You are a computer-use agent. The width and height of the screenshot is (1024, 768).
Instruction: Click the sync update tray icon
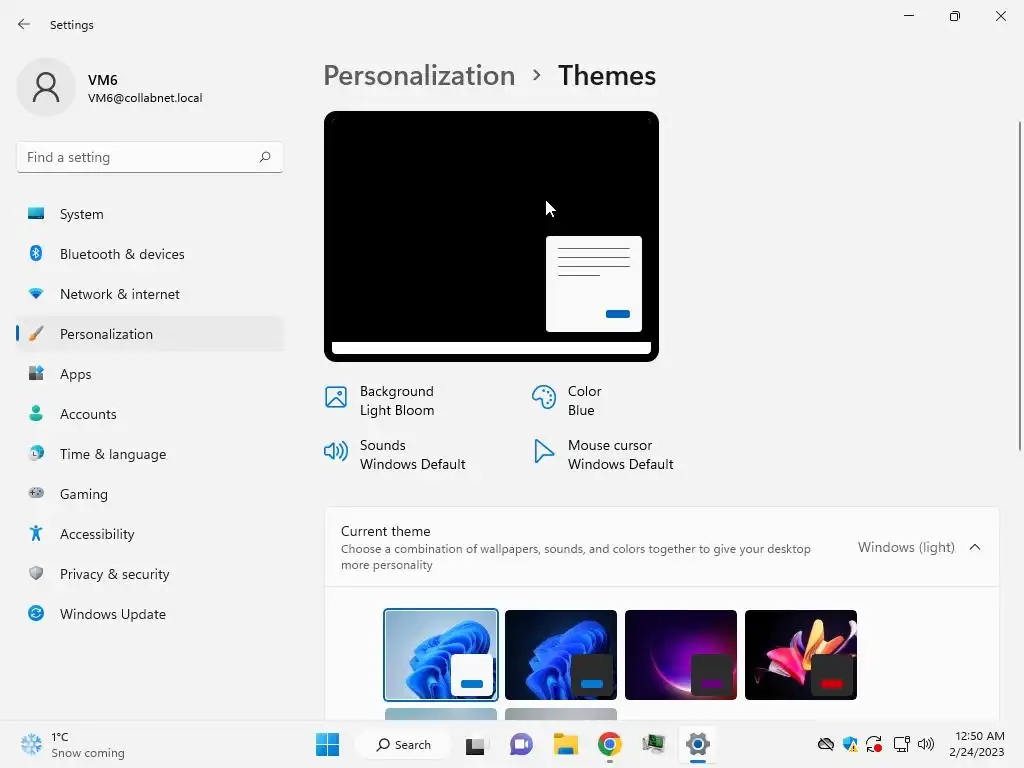874,744
